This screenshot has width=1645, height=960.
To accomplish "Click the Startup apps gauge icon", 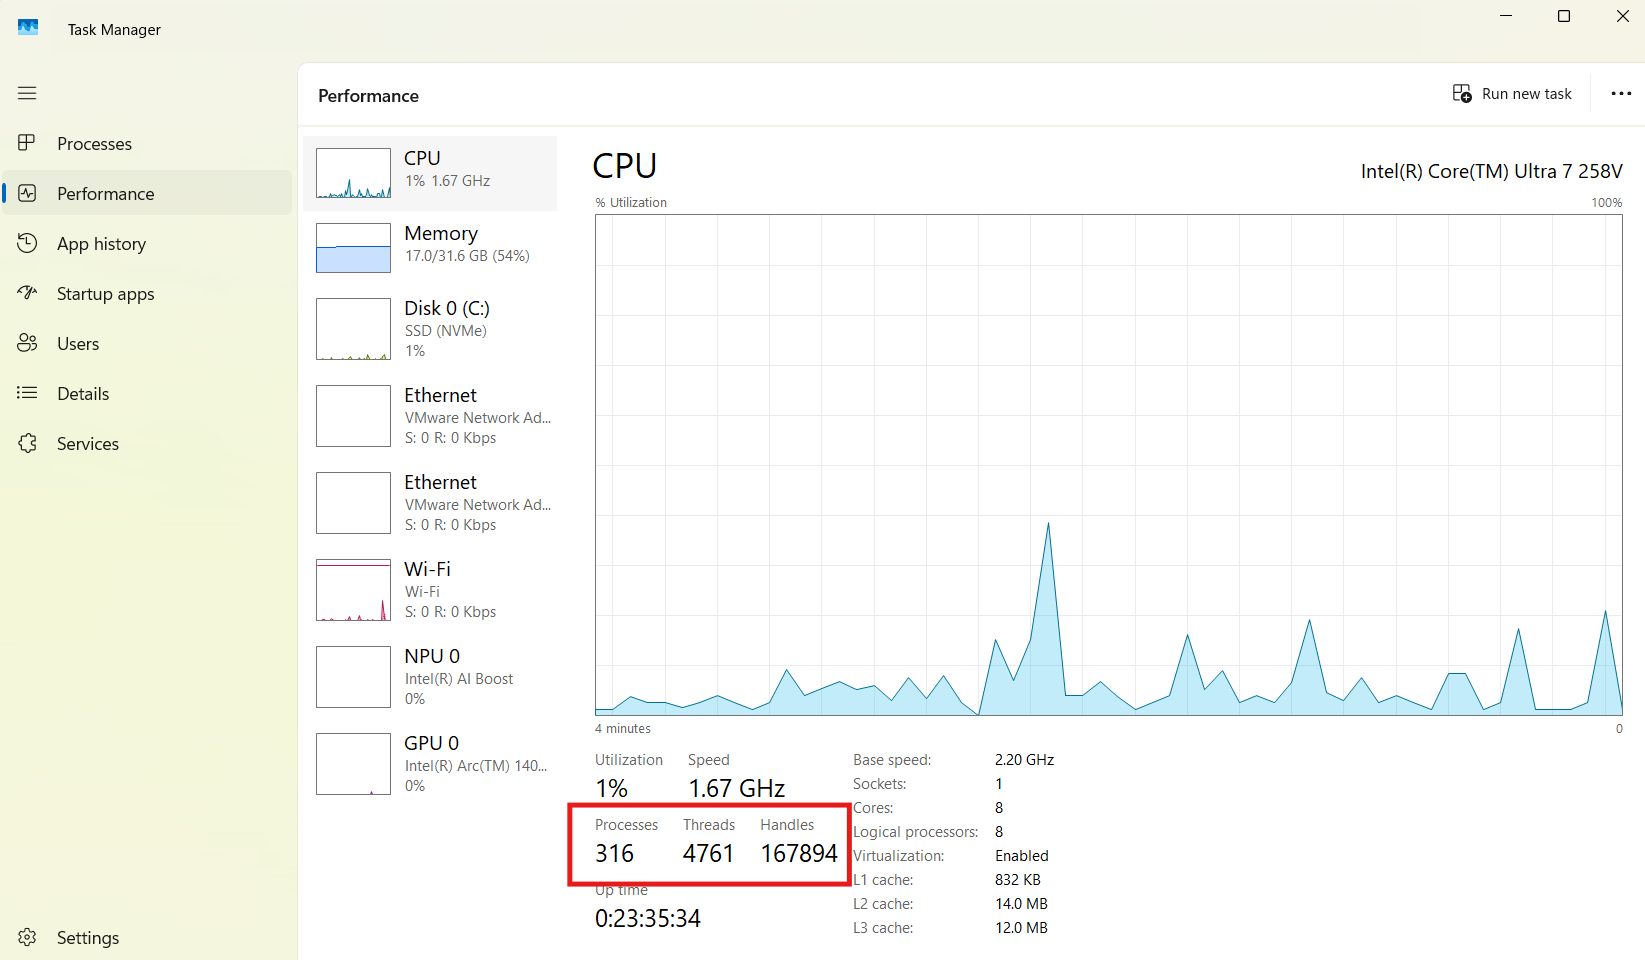I will pos(27,293).
